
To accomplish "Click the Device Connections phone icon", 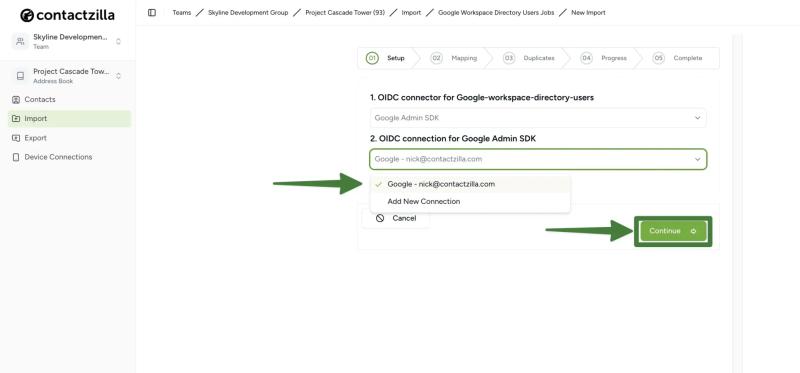I will pyautogui.click(x=16, y=157).
